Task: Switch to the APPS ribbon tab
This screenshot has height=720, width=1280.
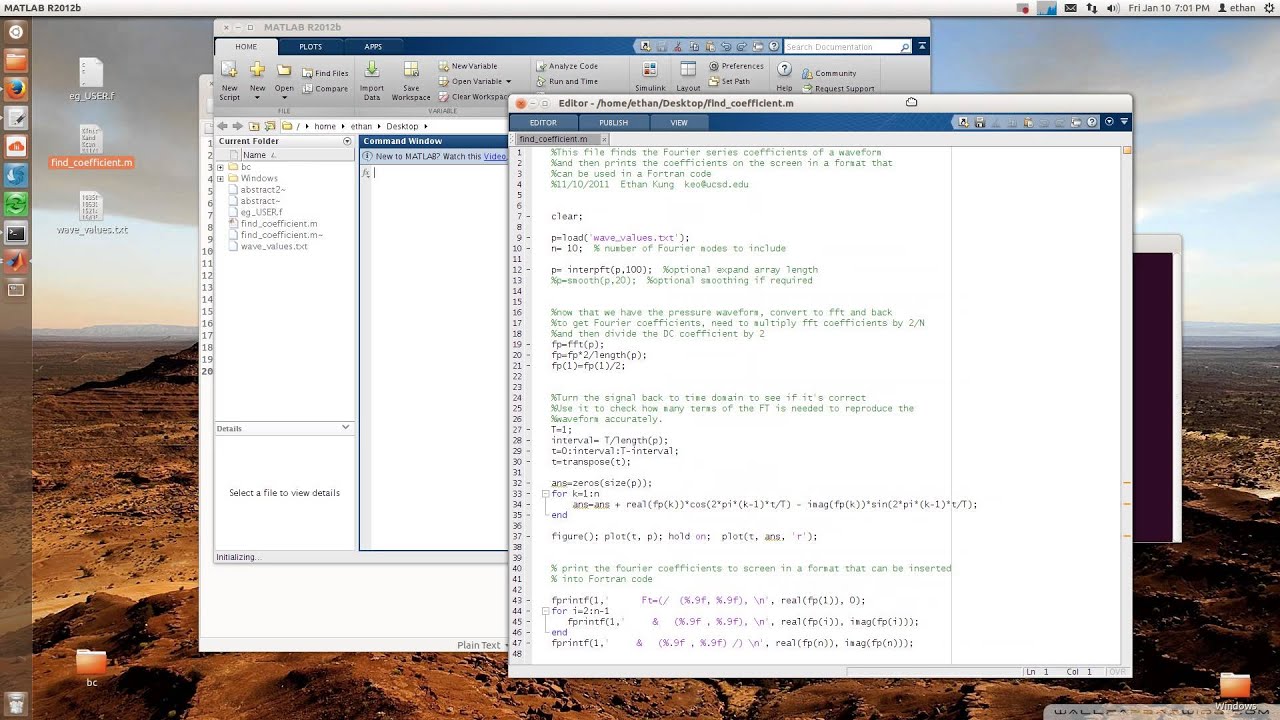Action: point(373,46)
